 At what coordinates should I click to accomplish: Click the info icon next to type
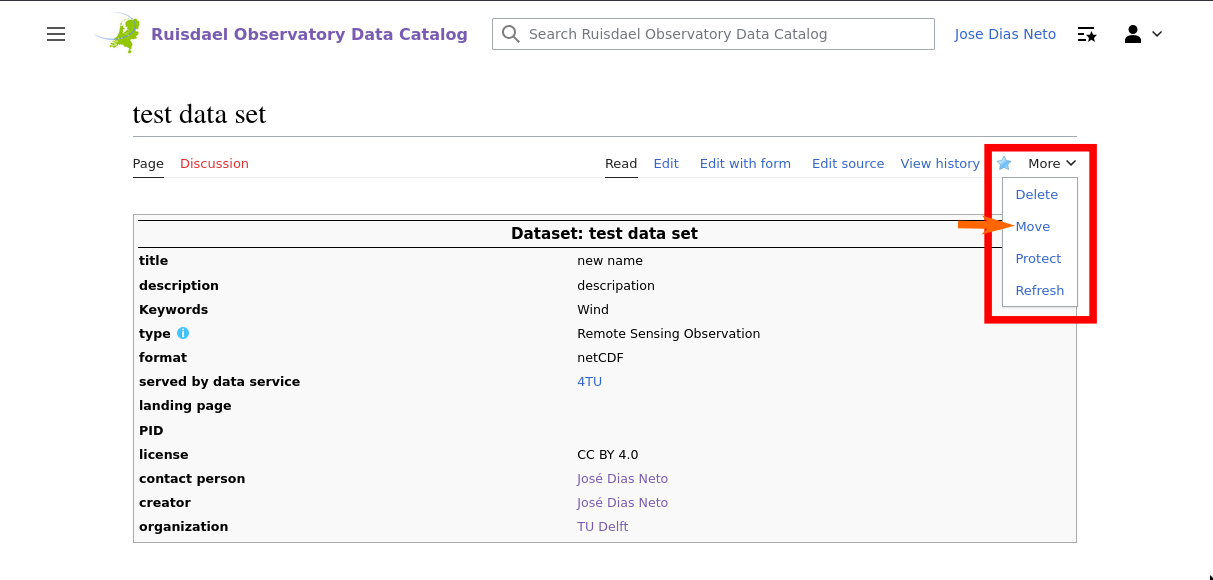tap(183, 333)
